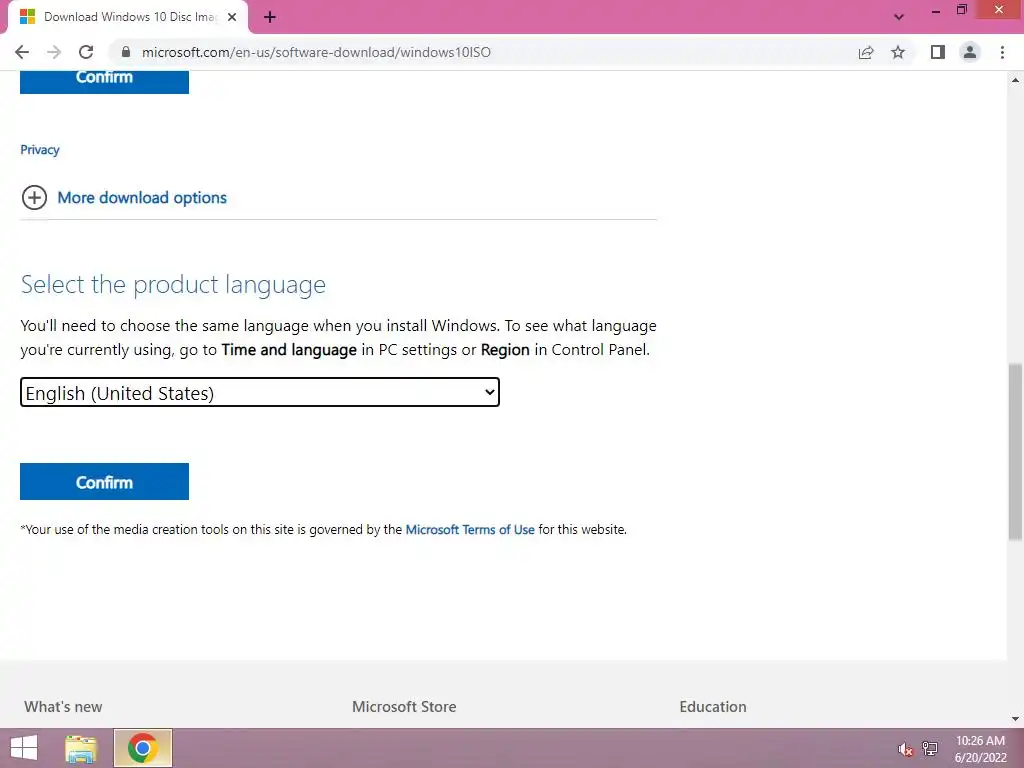Click the upper Confirm button
The image size is (1024, 768).
pos(104,81)
